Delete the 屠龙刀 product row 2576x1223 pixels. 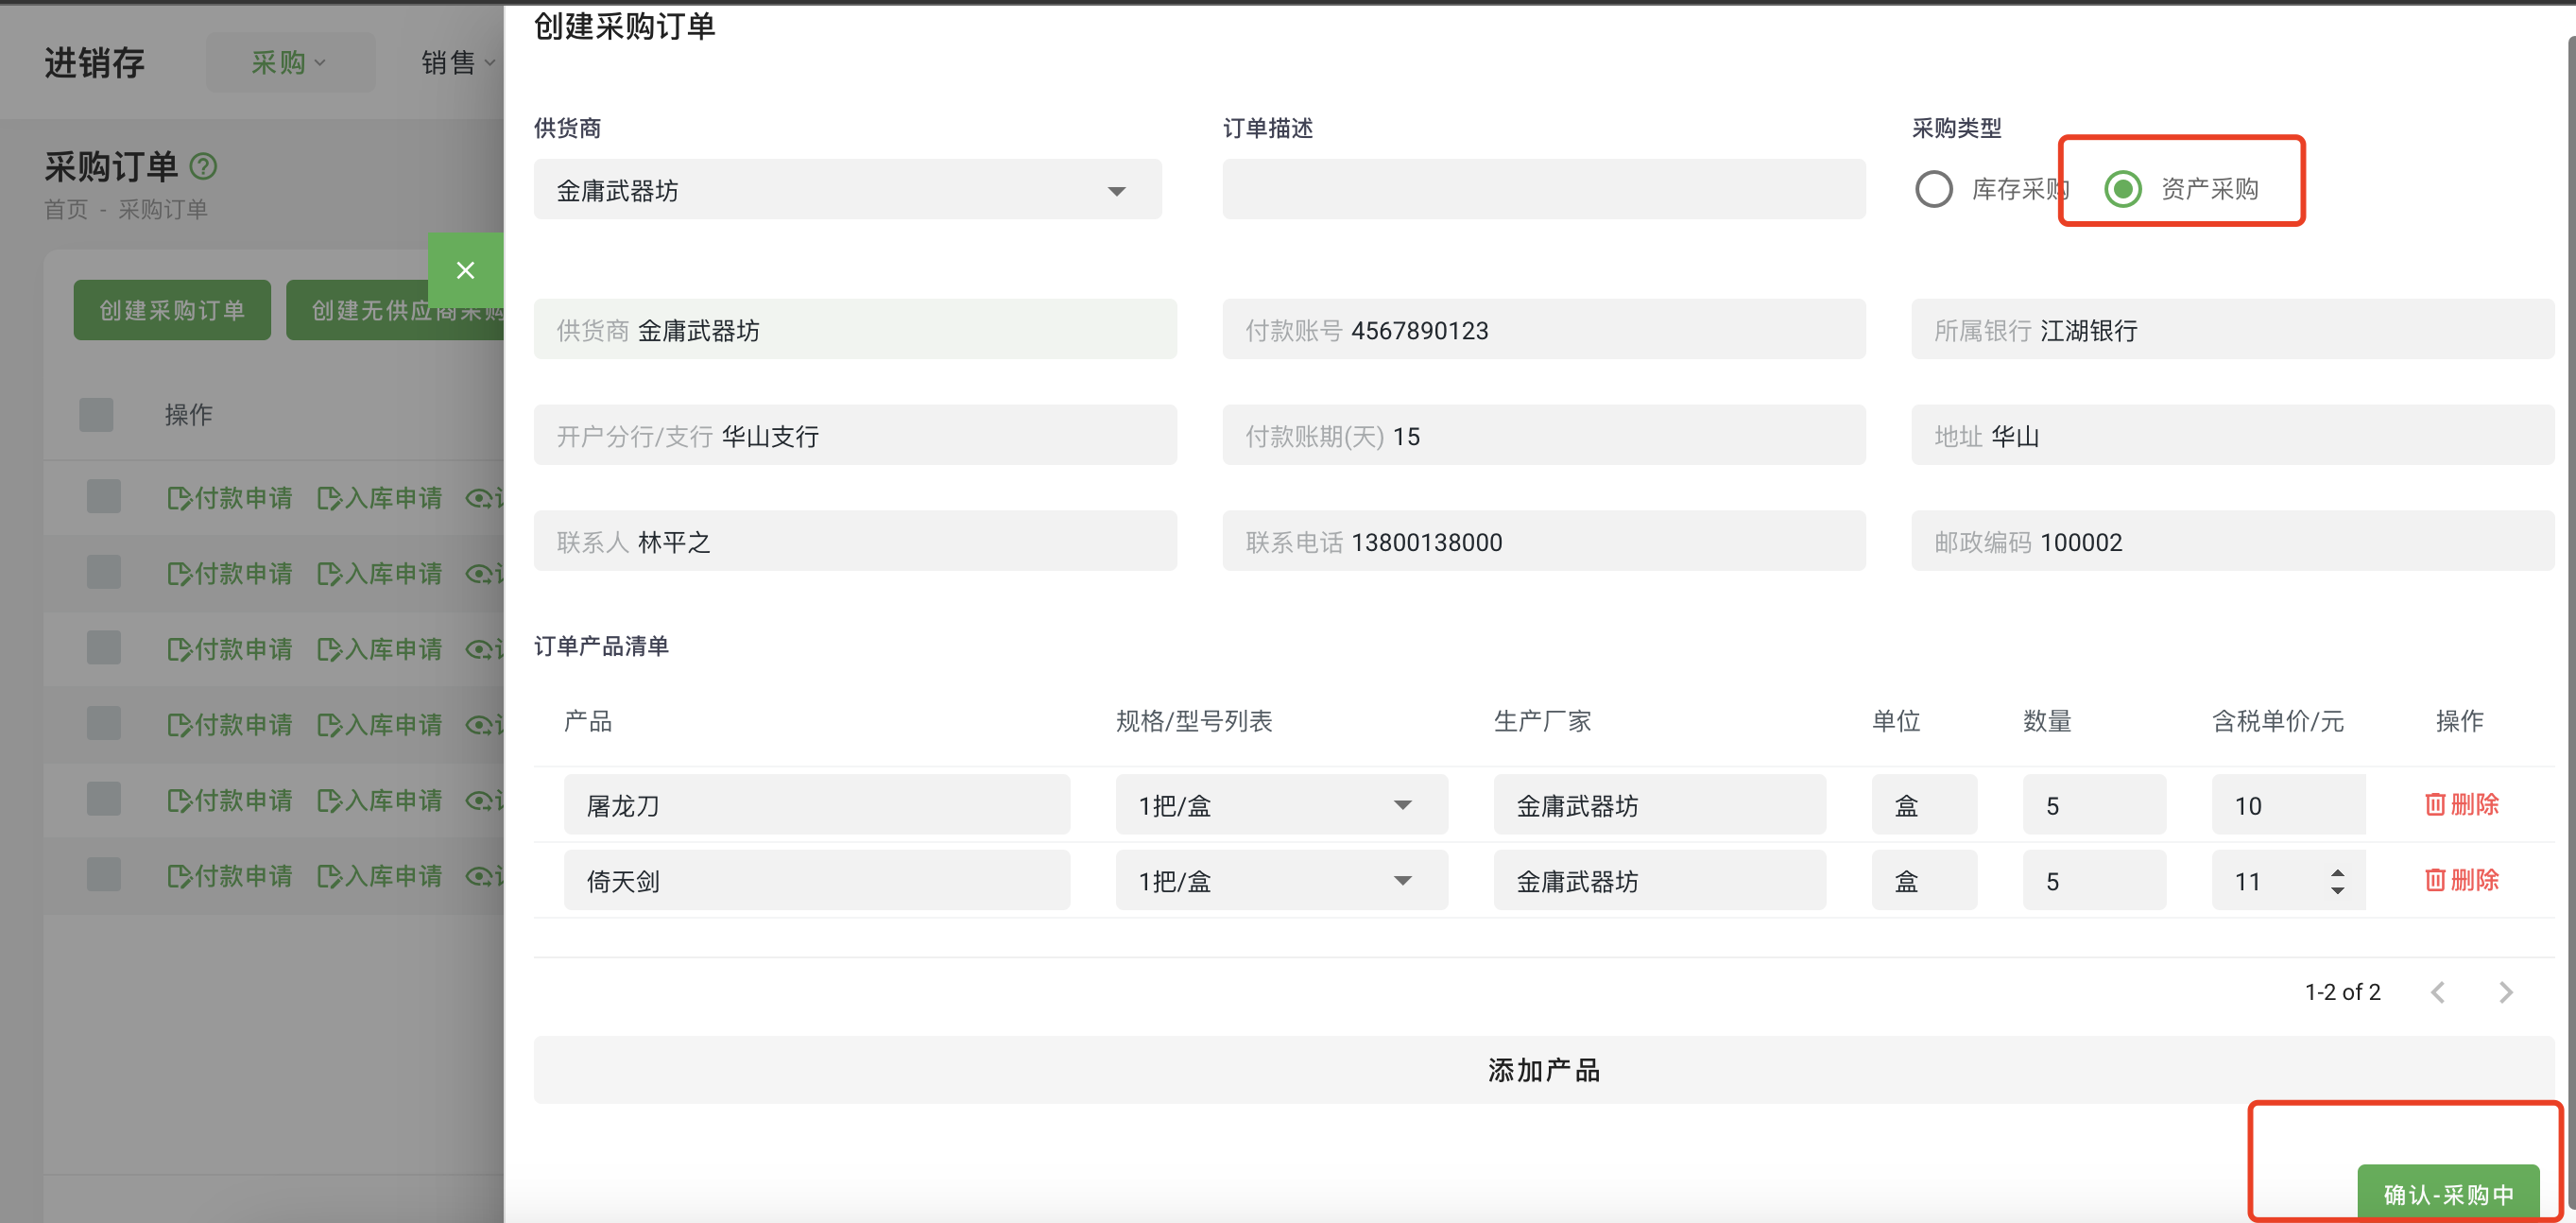pos(2462,804)
